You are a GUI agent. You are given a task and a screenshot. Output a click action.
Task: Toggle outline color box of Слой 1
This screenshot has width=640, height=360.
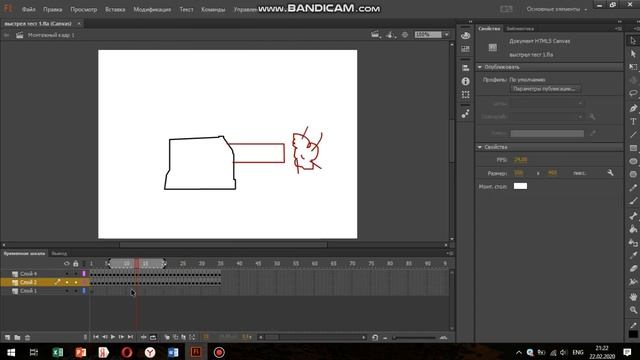pyautogui.click(x=84, y=291)
